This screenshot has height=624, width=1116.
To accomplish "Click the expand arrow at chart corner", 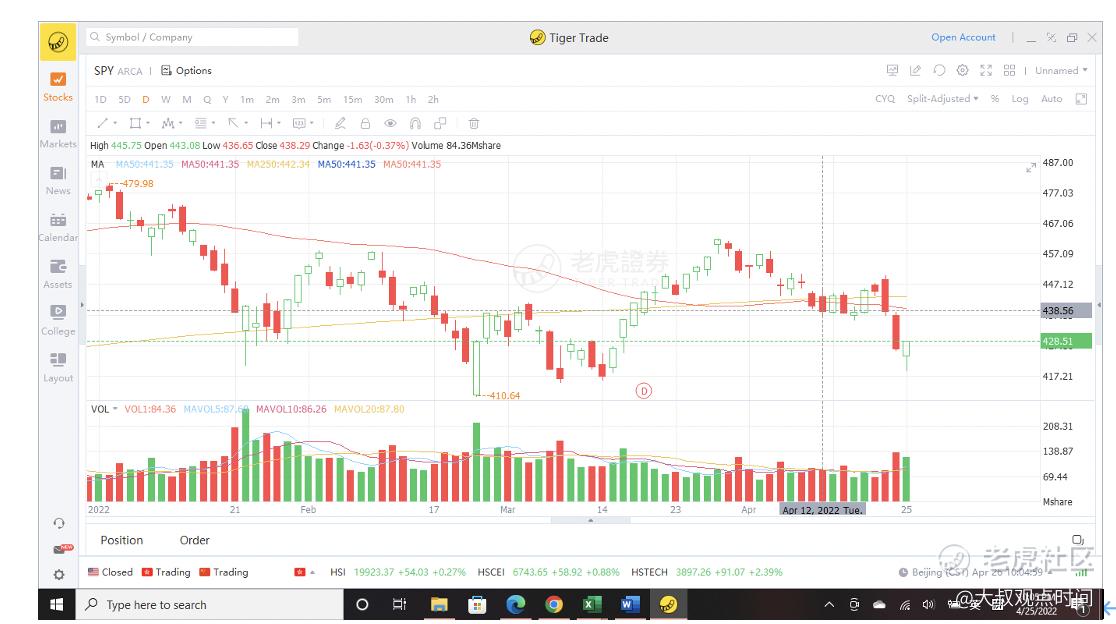I will (1031, 168).
